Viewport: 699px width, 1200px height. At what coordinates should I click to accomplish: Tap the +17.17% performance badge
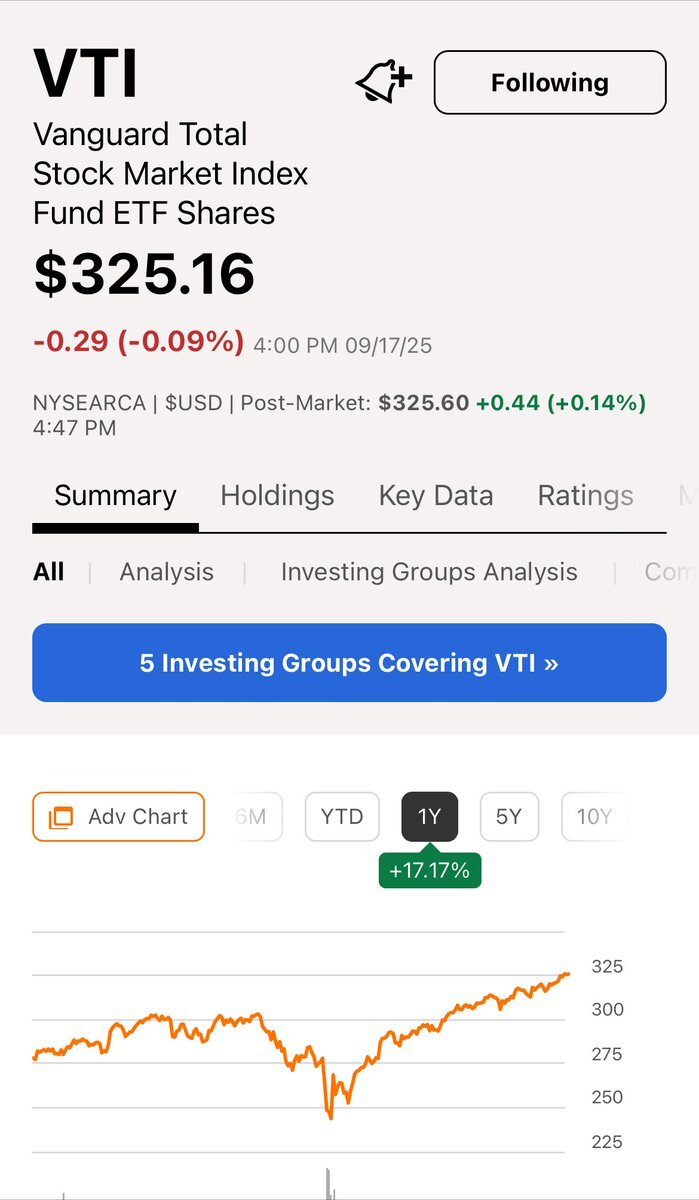(x=429, y=870)
